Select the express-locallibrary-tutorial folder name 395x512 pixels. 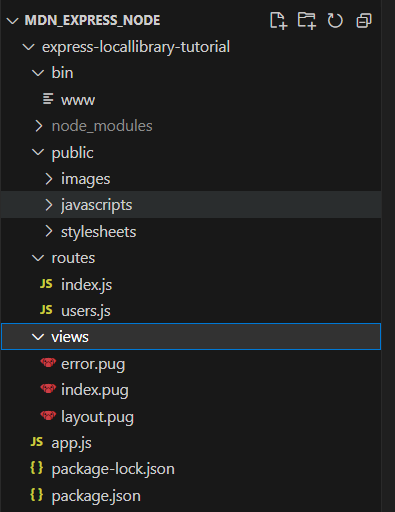(x=136, y=47)
